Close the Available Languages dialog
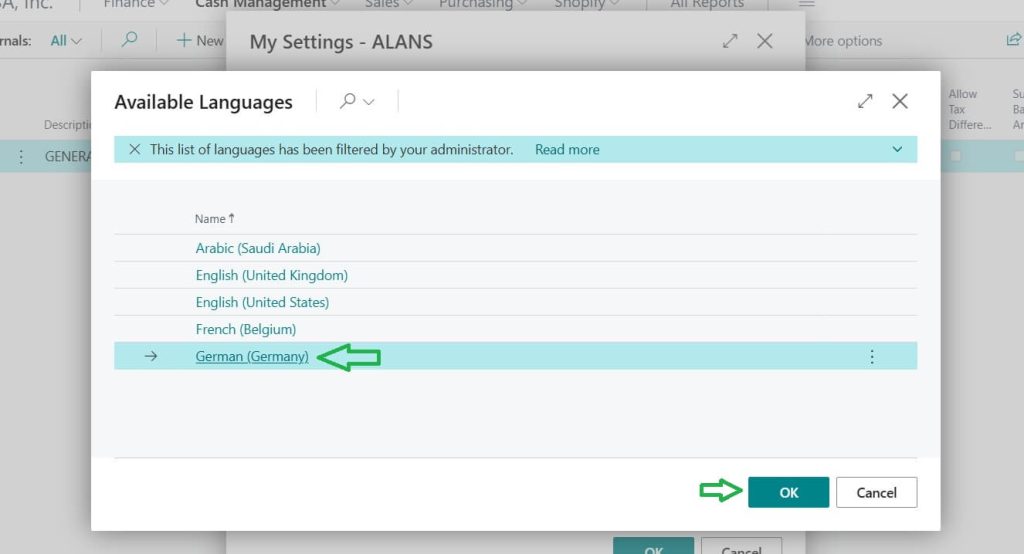 [900, 101]
